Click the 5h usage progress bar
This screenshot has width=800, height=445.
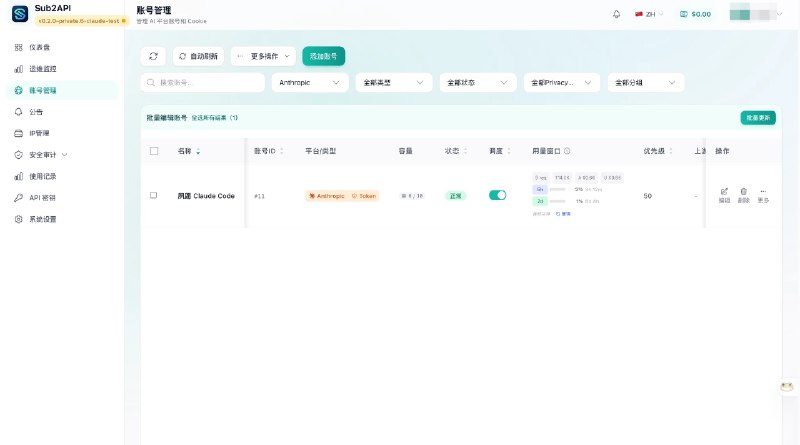tap(557, 189)
